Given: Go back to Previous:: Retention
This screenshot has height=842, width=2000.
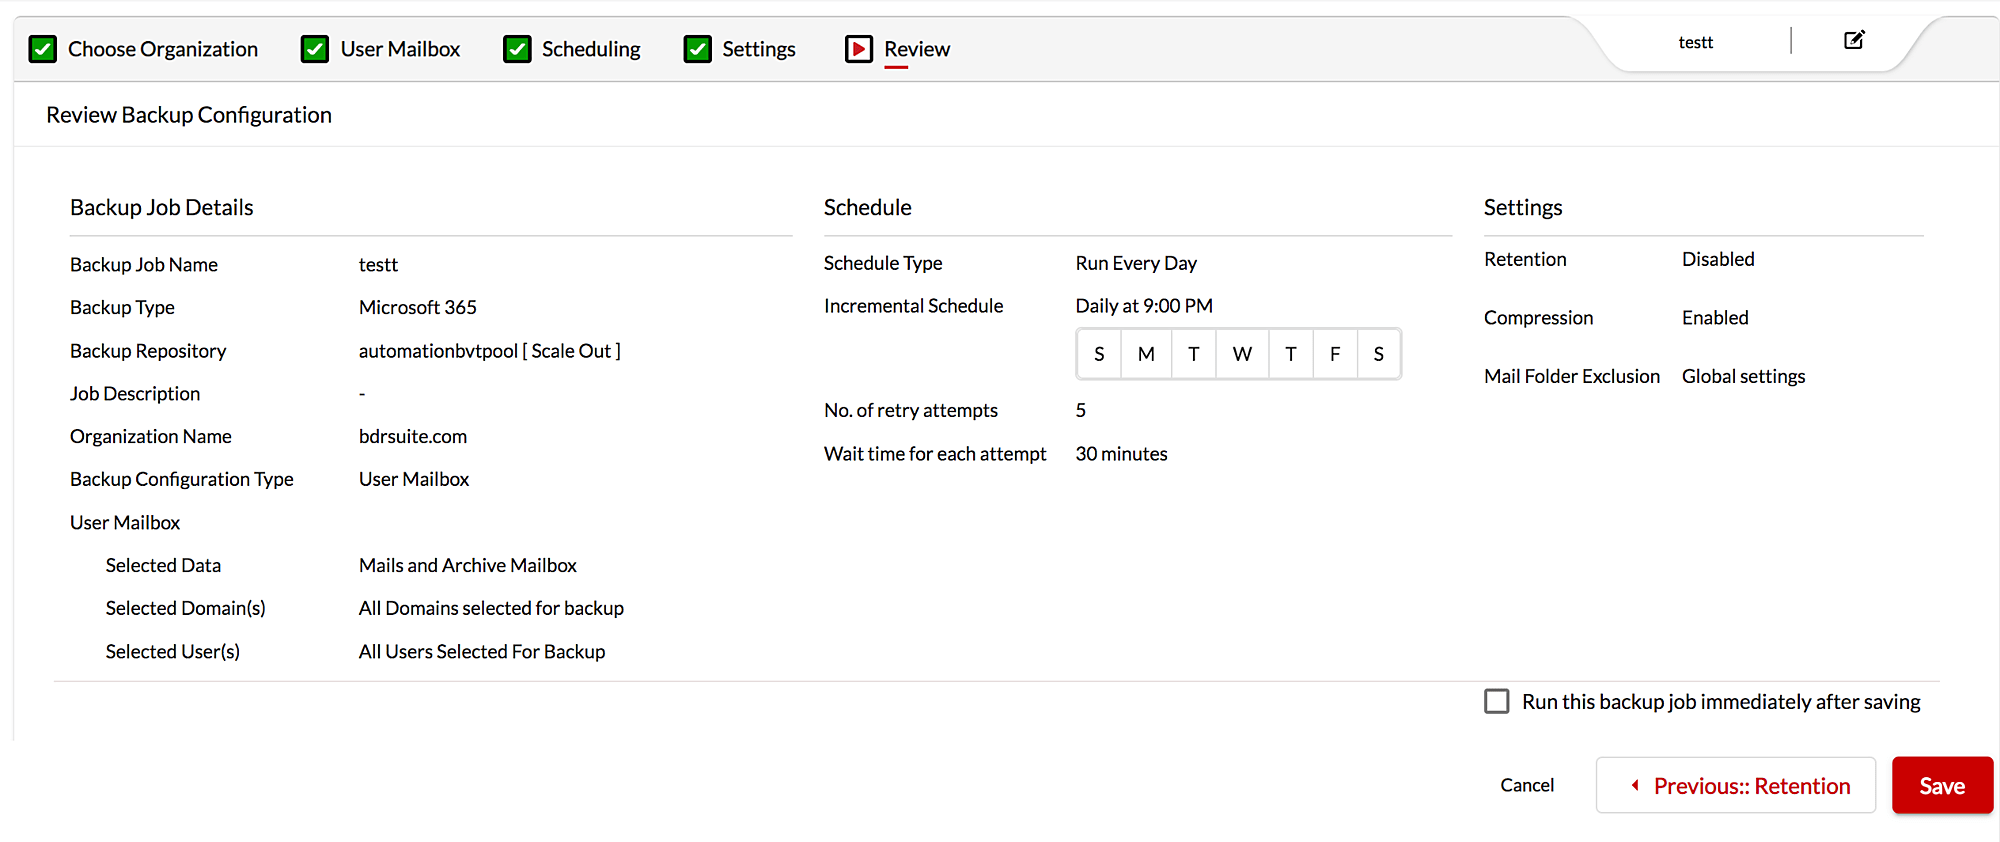Looking at the screenshot, I should point(1736,785).
